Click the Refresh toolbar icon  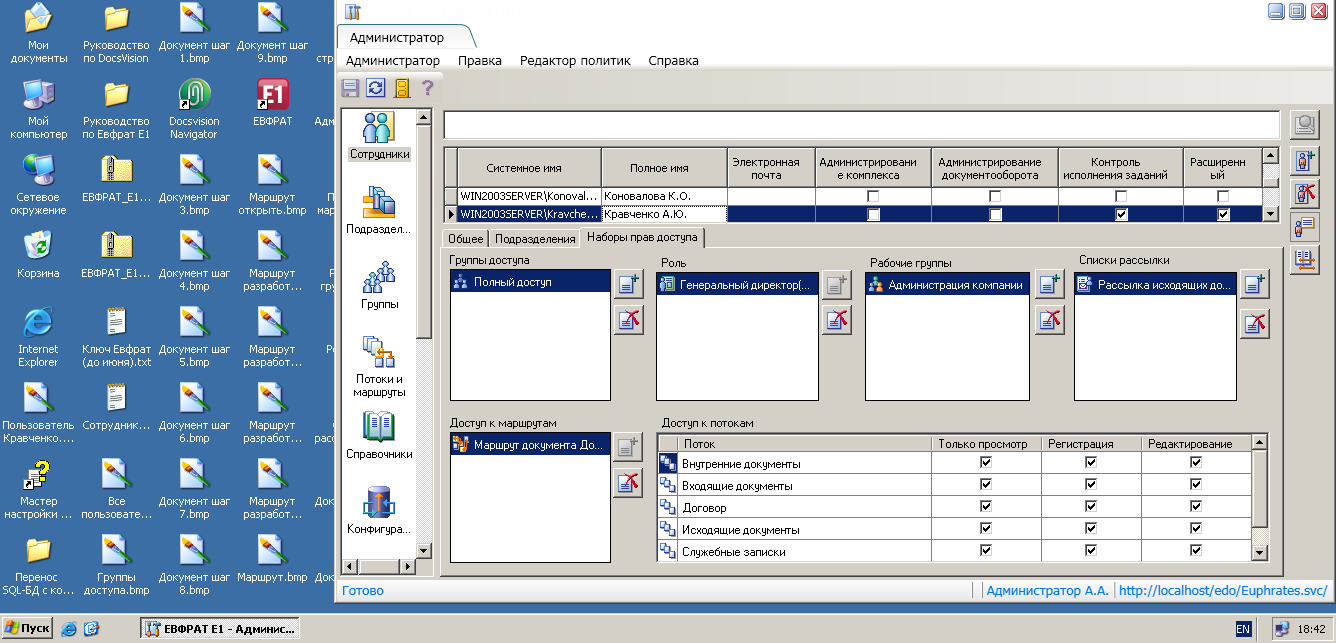point(376,88)
